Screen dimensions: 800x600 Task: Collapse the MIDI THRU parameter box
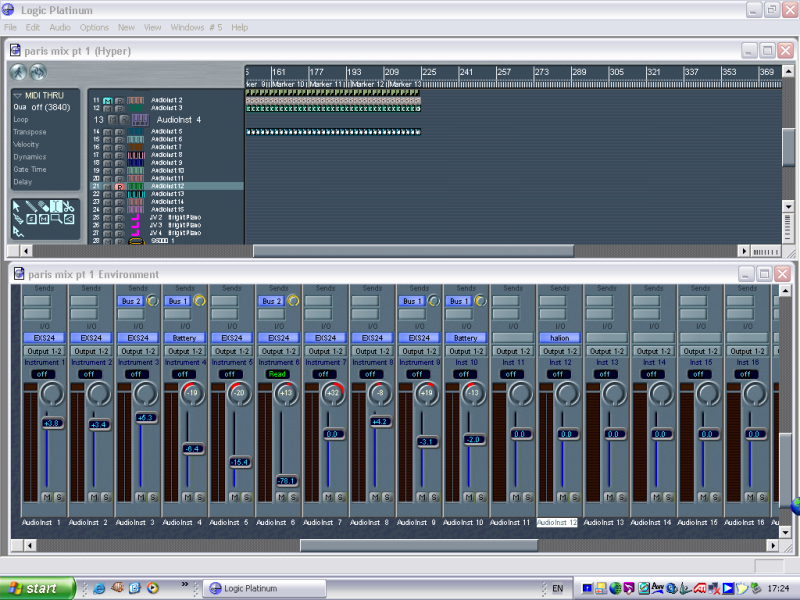[18, 95]
